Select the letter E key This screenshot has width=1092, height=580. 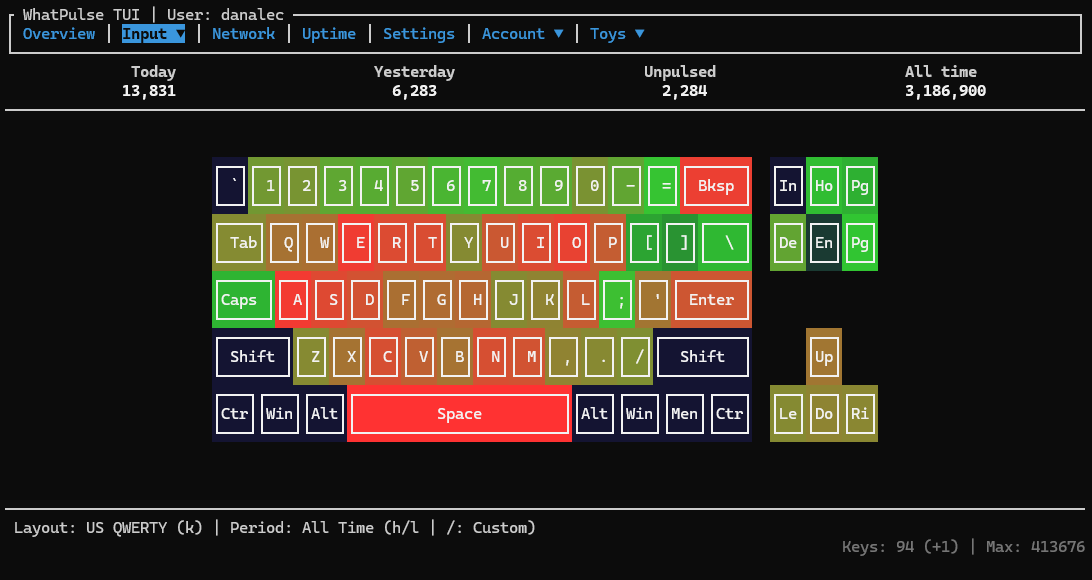coord(360,243)
